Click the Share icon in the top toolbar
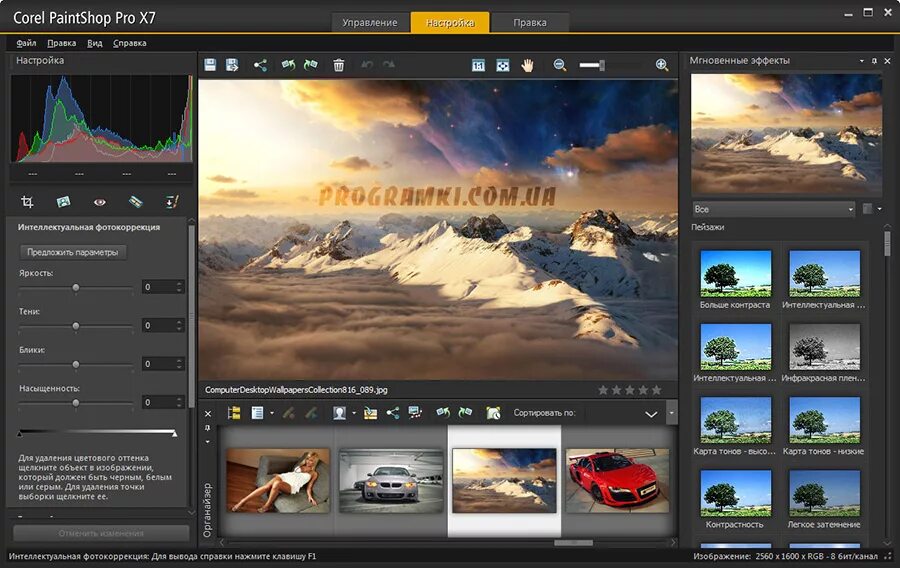 (260, 65)
